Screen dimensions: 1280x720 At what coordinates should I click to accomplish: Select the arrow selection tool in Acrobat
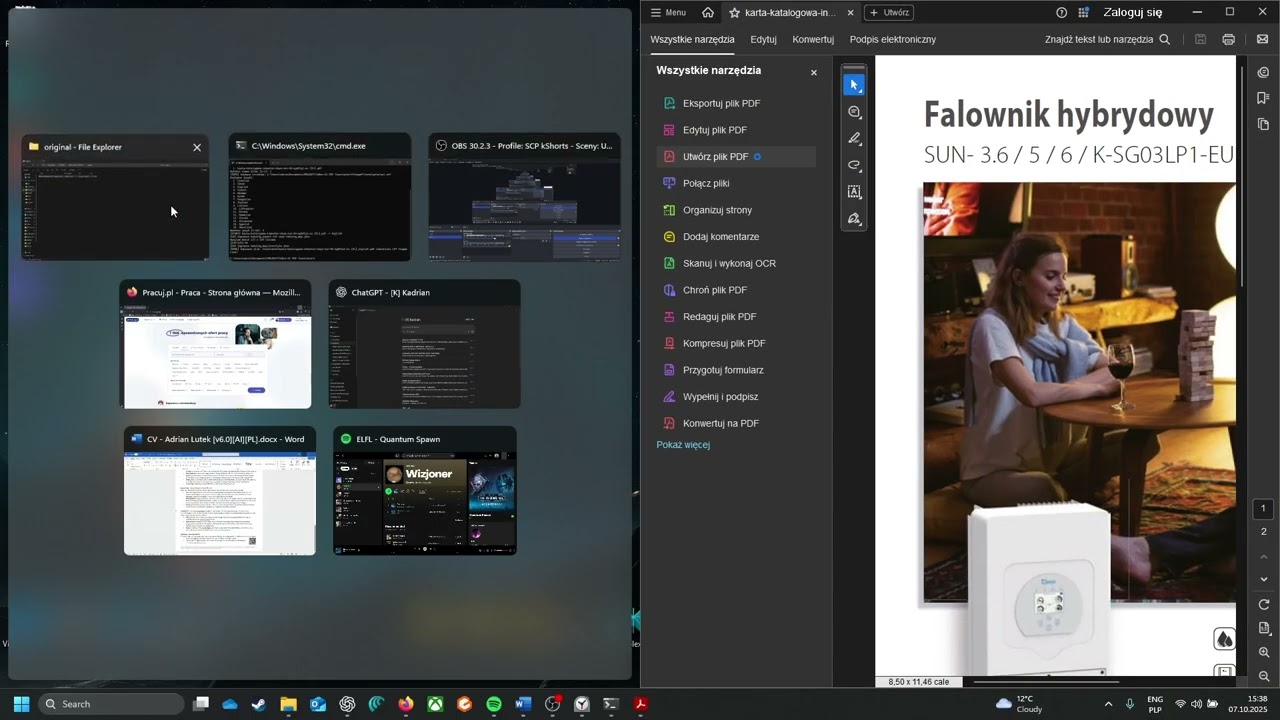[x=854, y=85]
